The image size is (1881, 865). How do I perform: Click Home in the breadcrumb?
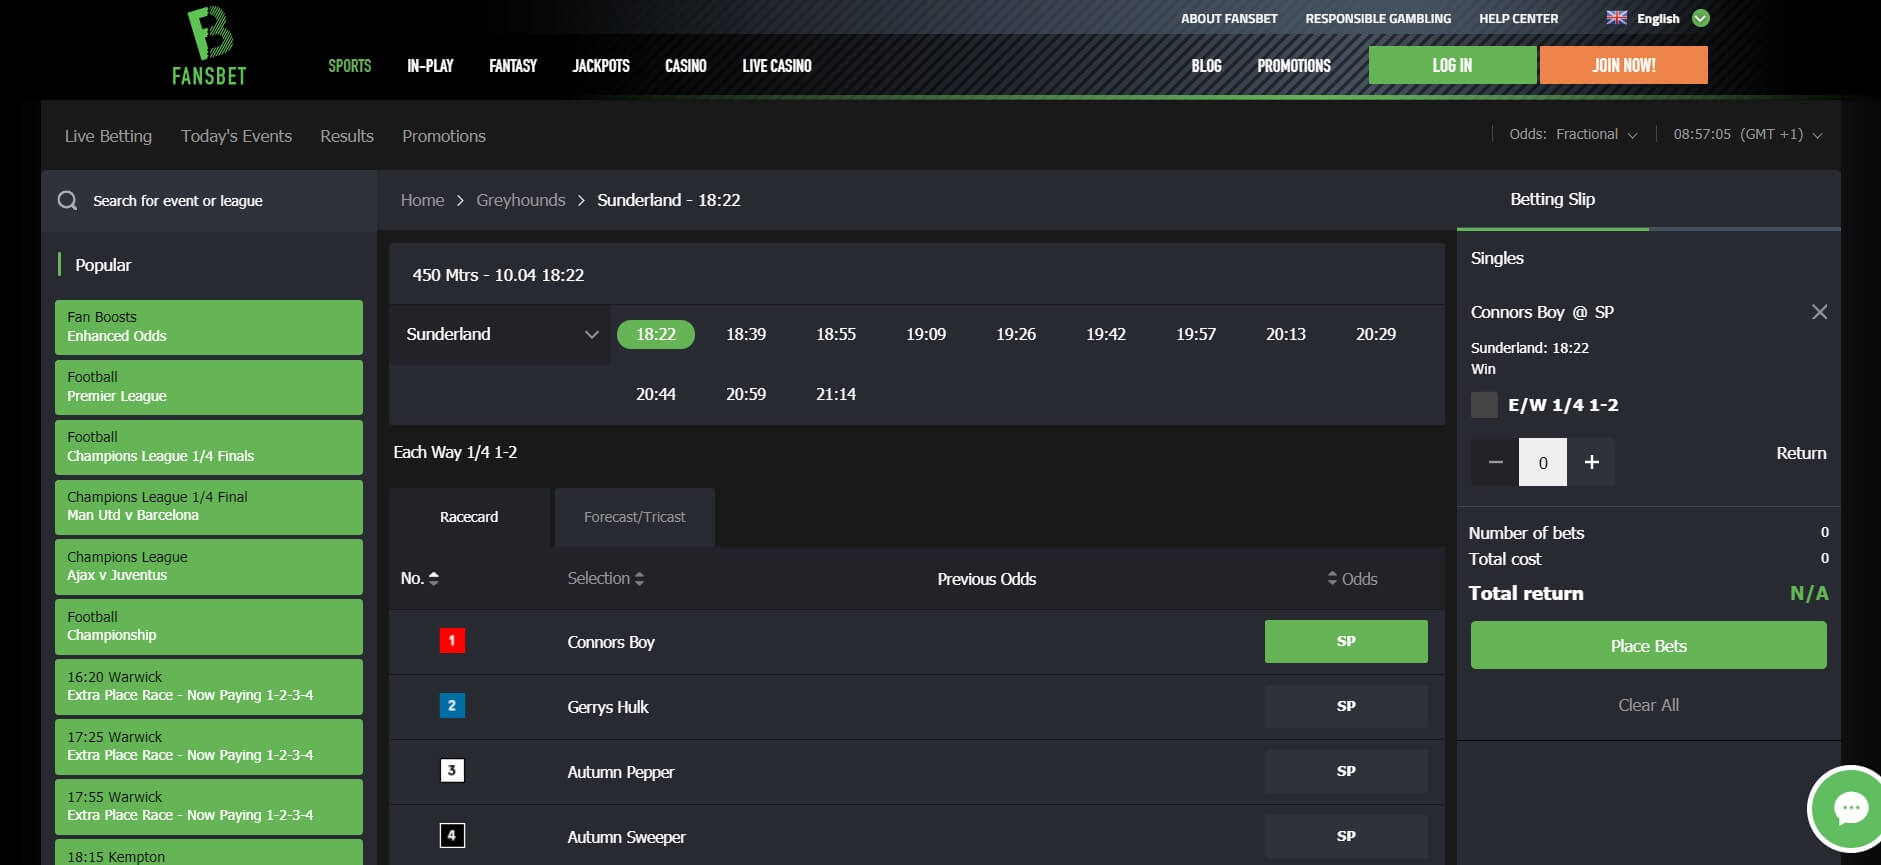coord(422,200)
